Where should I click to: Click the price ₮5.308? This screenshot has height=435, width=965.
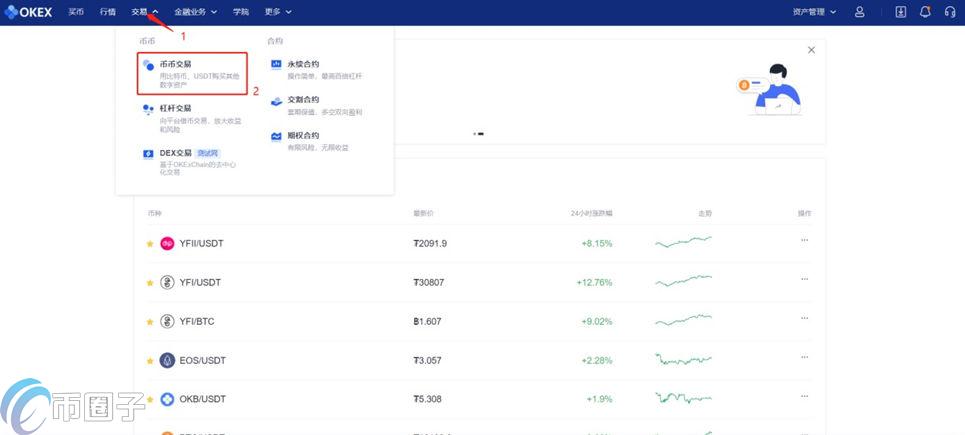427,399
